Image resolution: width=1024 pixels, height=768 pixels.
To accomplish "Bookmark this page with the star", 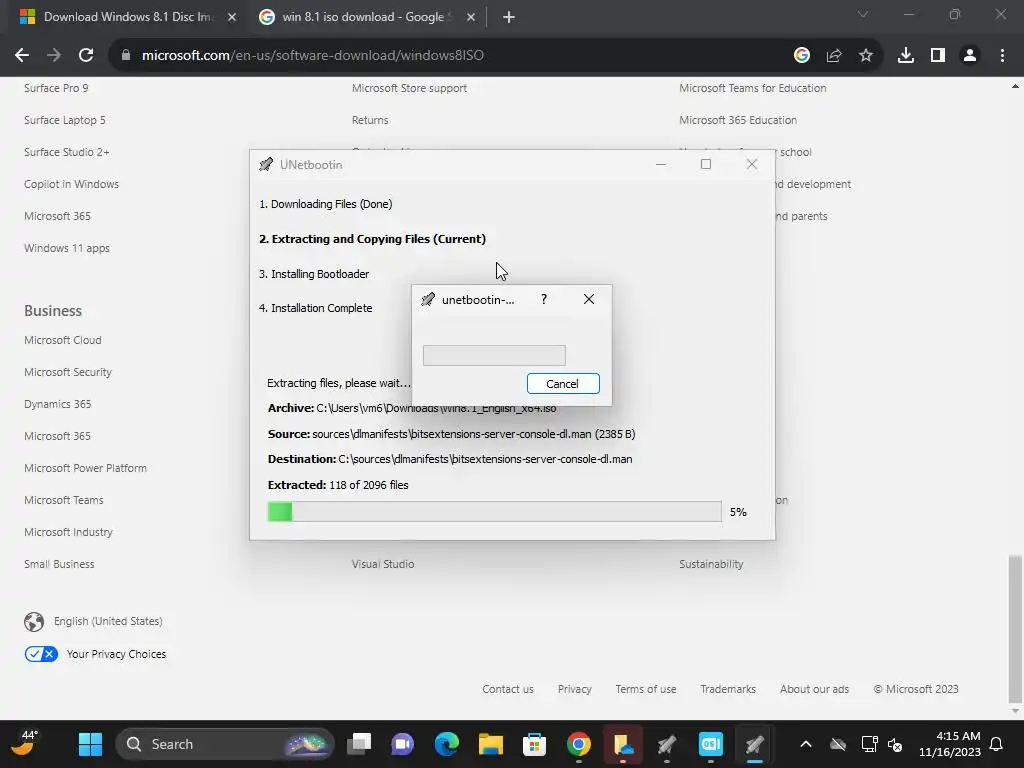I will click(866, 56).
